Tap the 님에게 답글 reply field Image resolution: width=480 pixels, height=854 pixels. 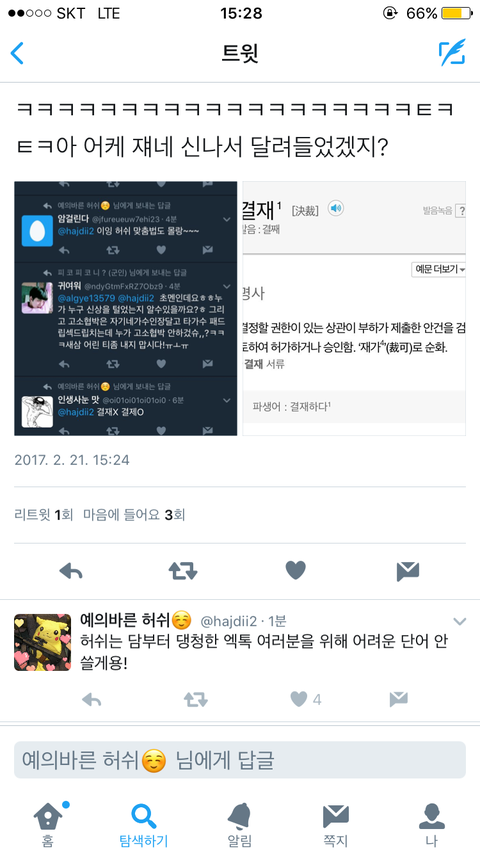click(x=240, y=760)
